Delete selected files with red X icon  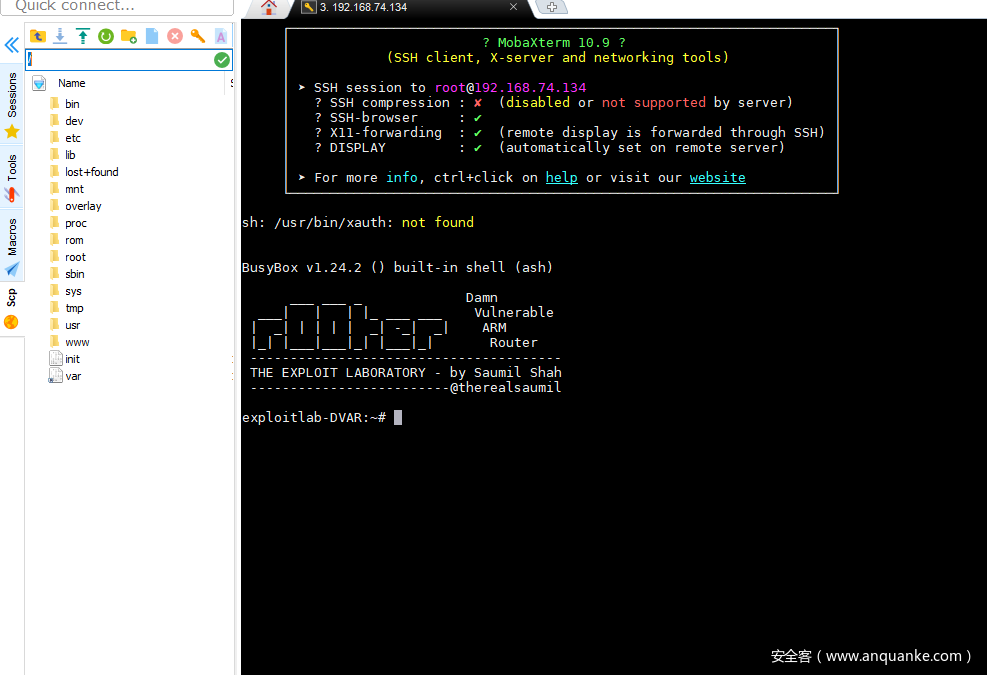tap(175, 36)
